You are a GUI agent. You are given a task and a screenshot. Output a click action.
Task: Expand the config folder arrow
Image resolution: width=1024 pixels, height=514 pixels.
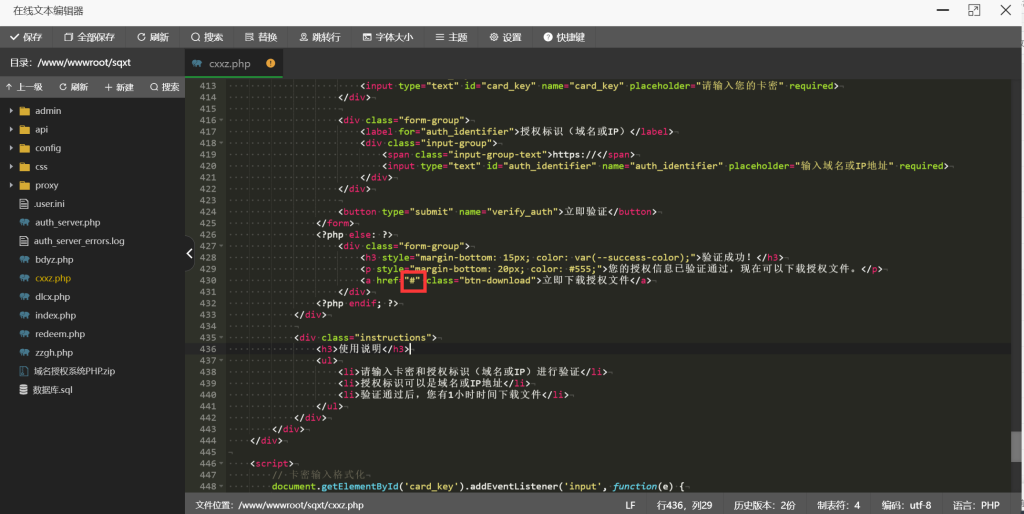(11, 148)
